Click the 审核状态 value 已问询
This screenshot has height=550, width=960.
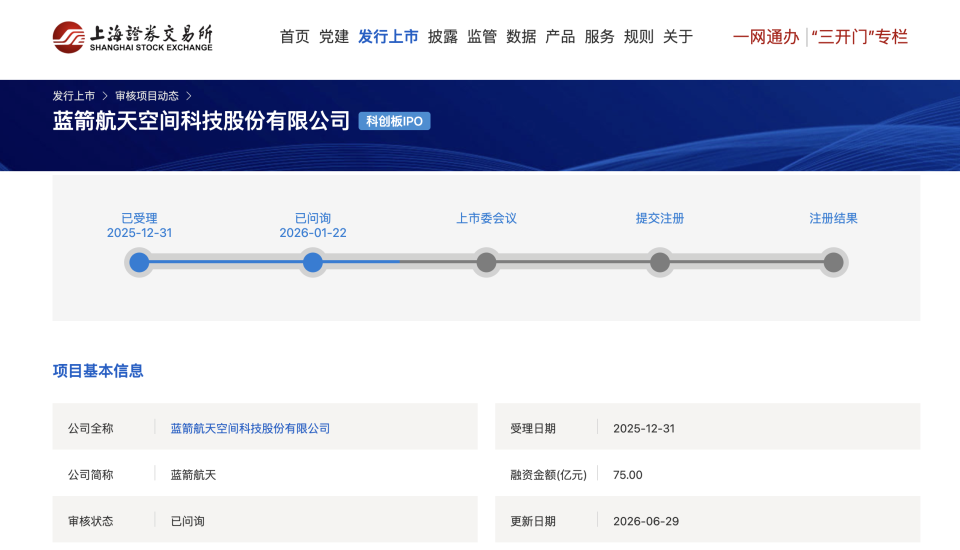point(187,521)
